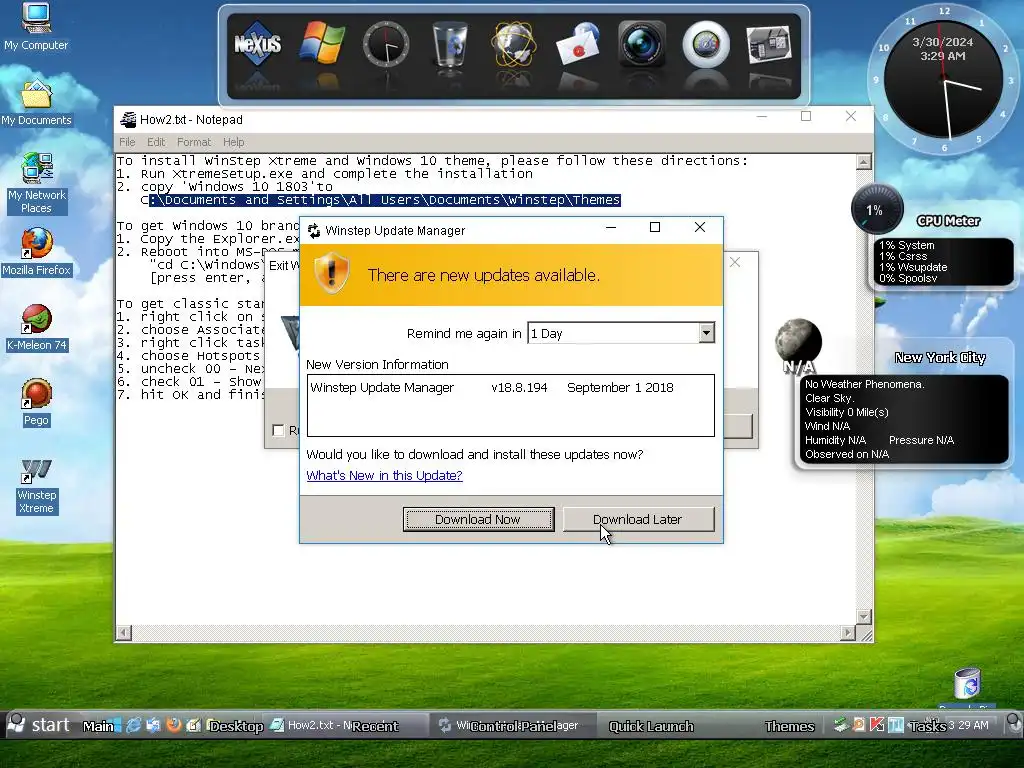Click the hard drive icon in Nexus dock
Viewport: 1024px width, 768px height.
769,44
